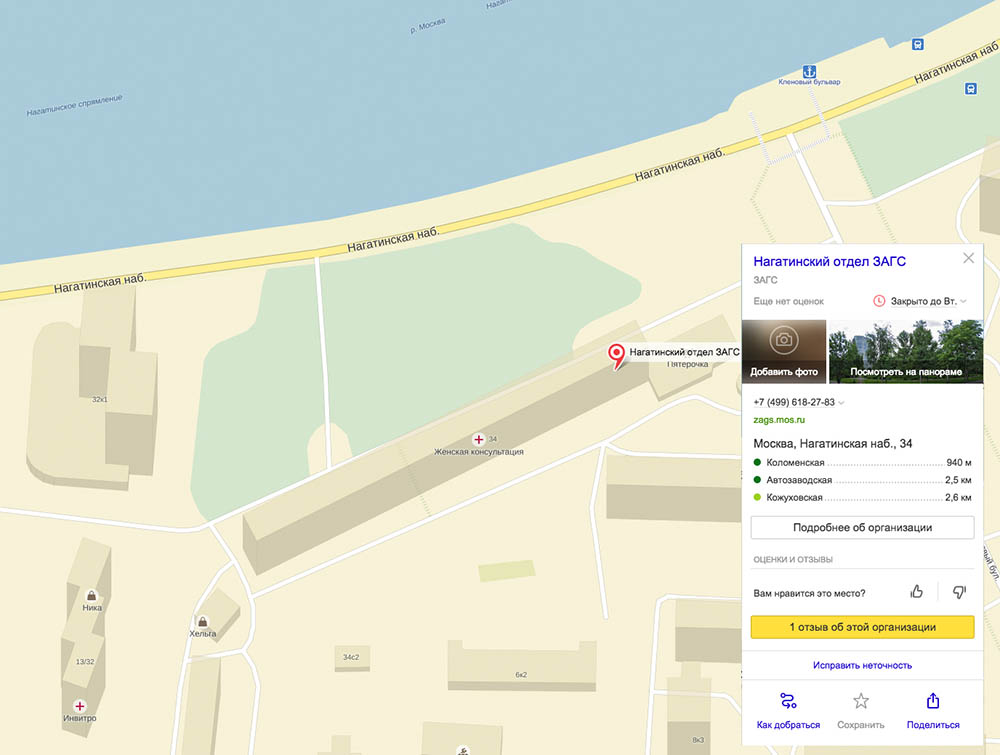Screen dimensions: 1000x755
Task: Expand the Закрыто до Вт. working hours
Action: click(920, 300)
